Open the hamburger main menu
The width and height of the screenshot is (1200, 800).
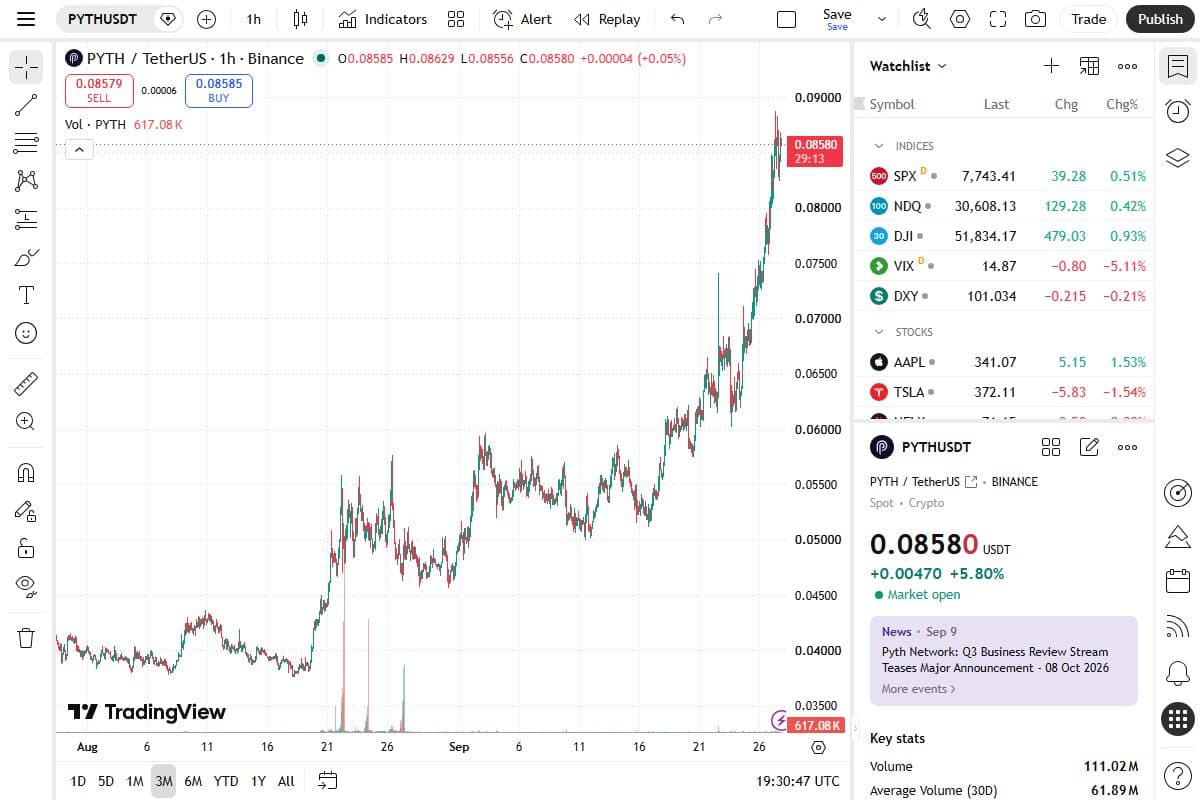(x=26, y=19)
